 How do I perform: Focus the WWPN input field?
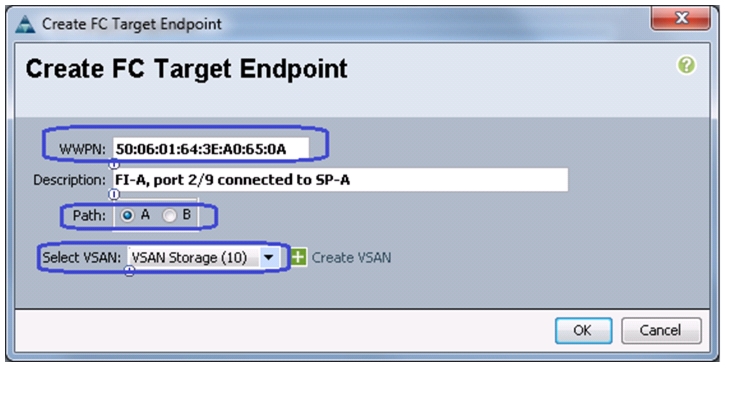[x=211, y=149]
